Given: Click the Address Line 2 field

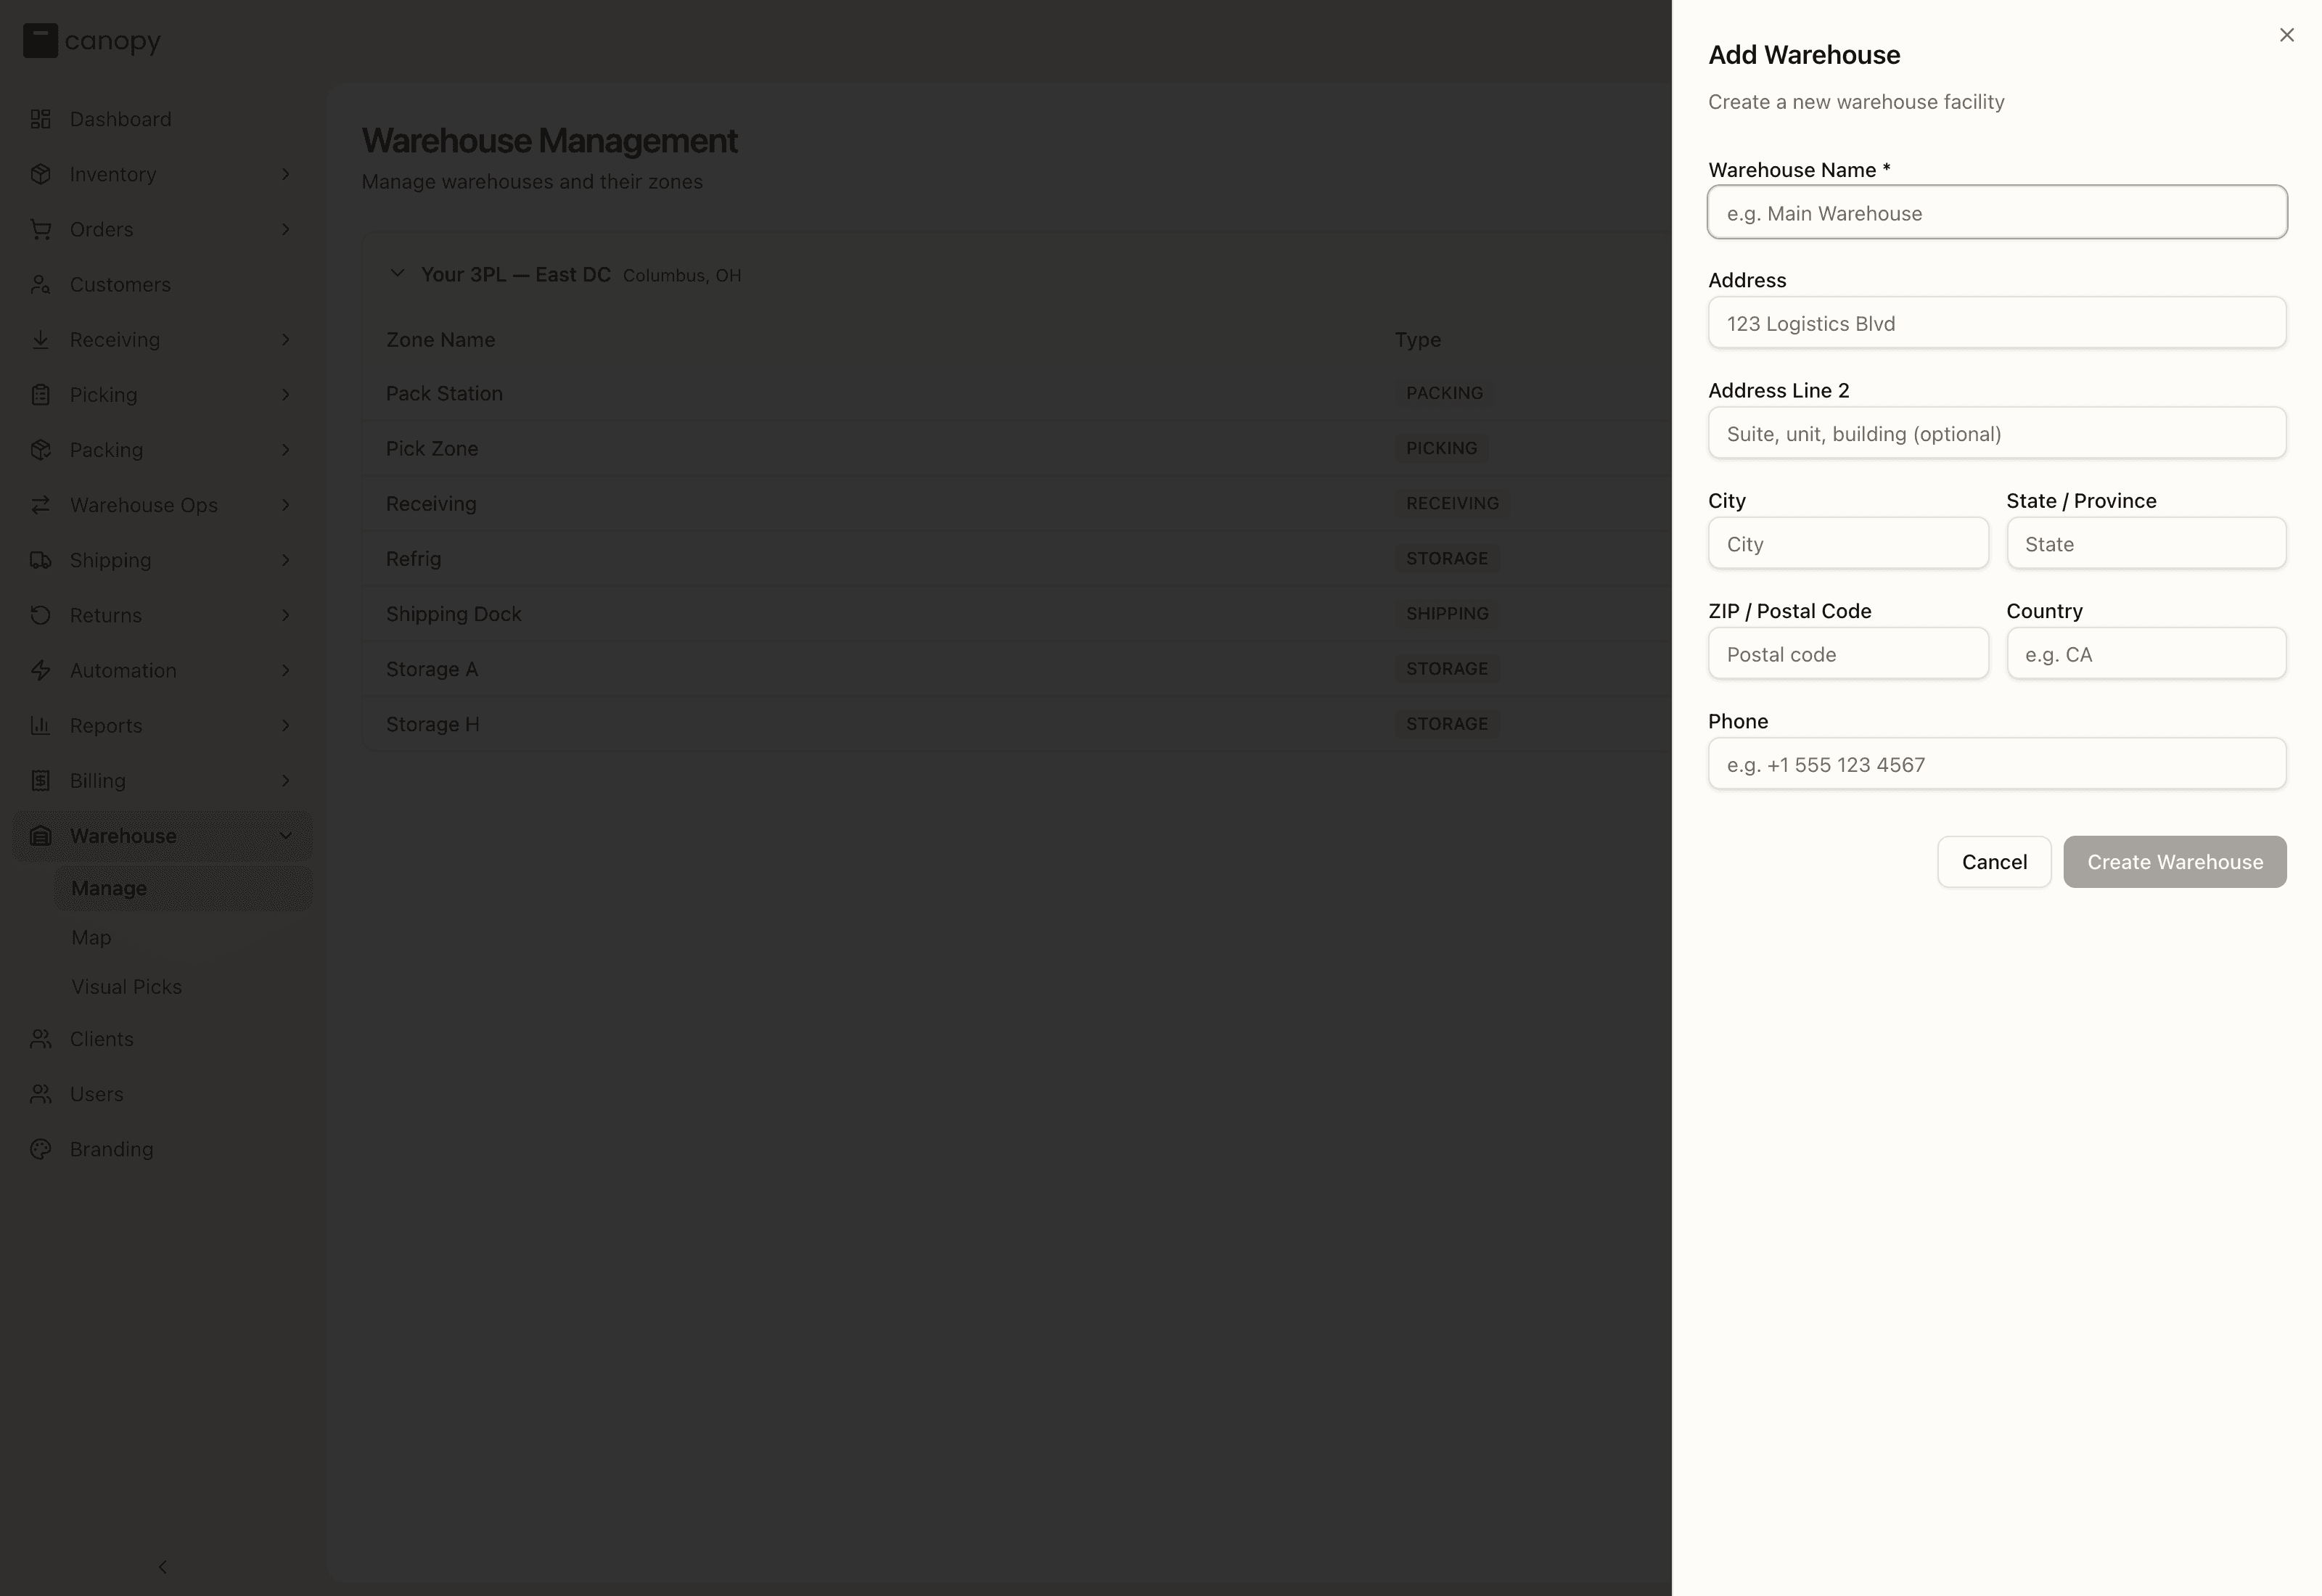Looking at the screenshot, I should 1997,432.
